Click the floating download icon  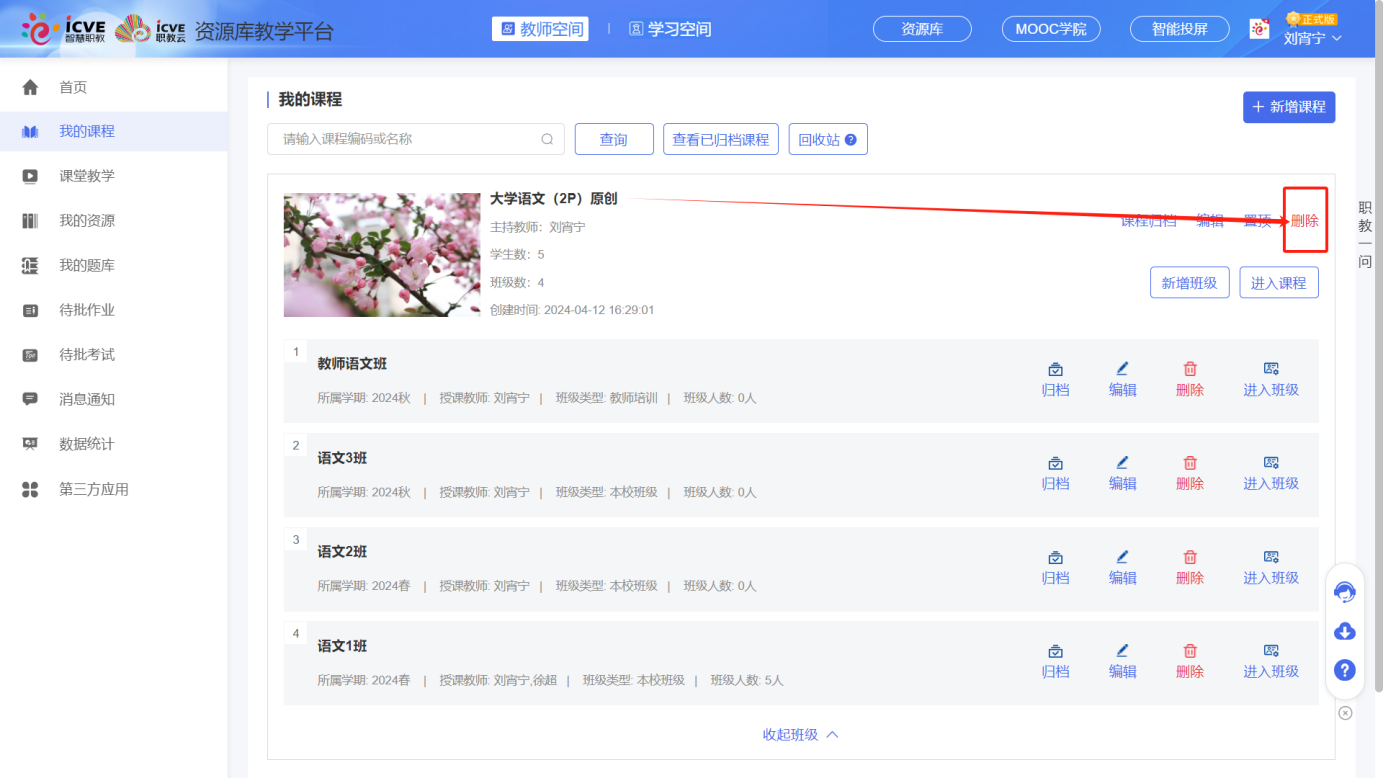[1344, 631]
